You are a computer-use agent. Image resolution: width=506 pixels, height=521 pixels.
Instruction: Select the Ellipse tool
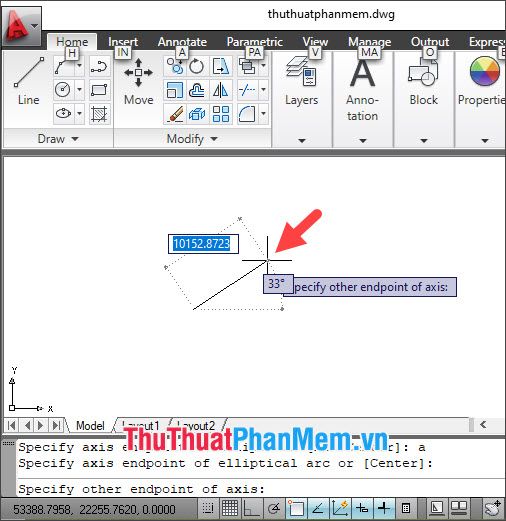click(x=63, y=114)
